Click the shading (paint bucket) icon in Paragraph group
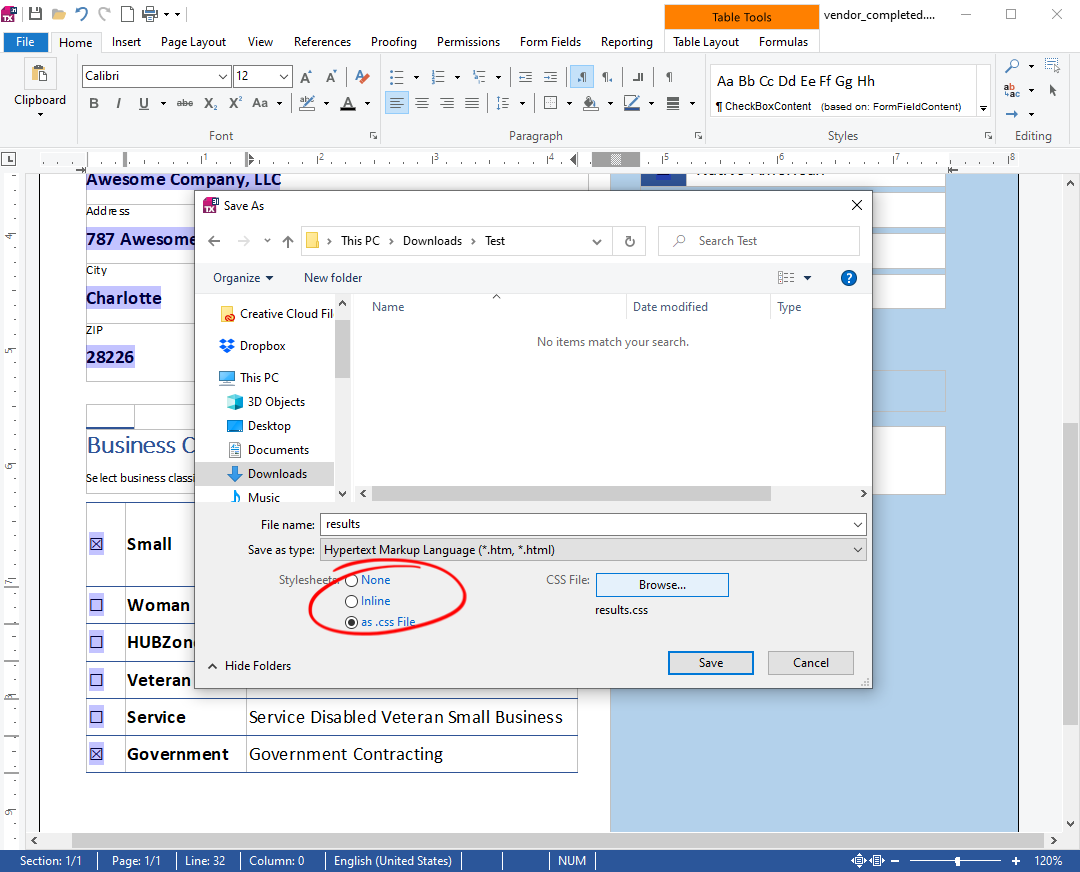 pyautogui.click(x=589, y=102)
